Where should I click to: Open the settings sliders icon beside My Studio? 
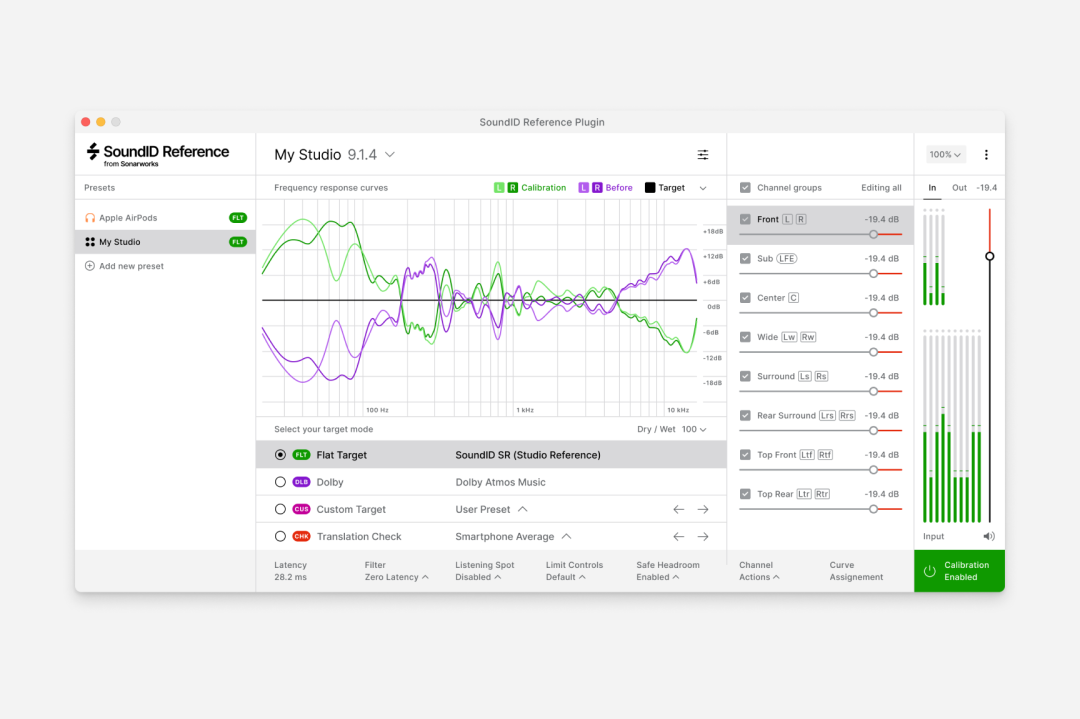tap(703, 155)
